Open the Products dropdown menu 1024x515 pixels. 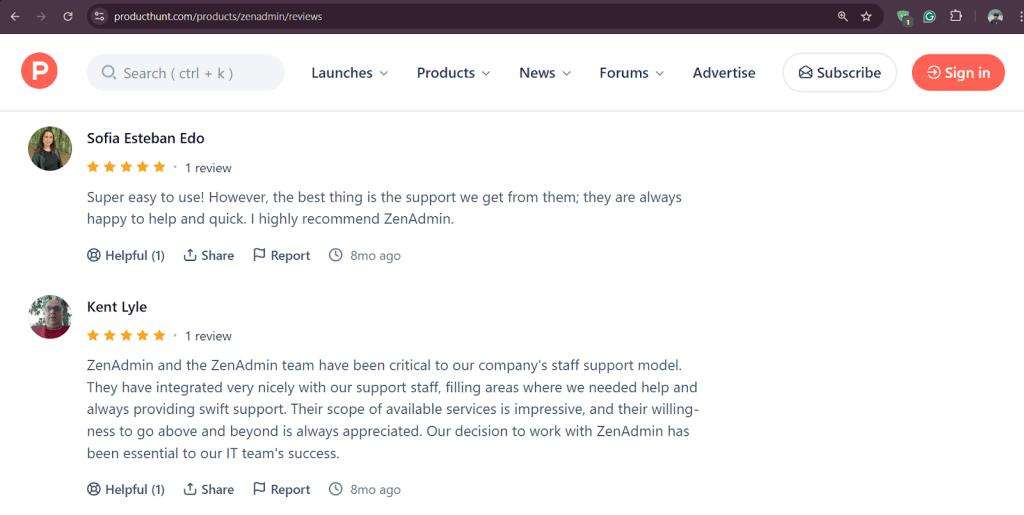(453, 73)
